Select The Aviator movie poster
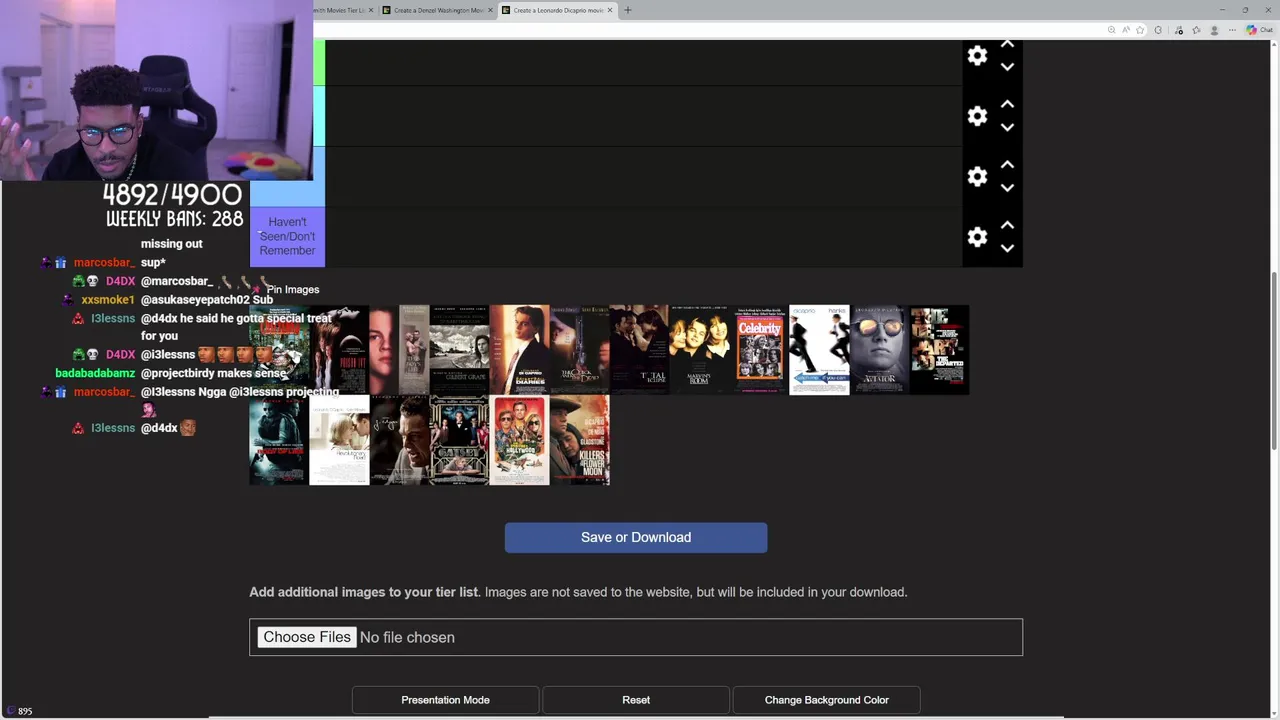Viewport: 1280px width, 720px height. coord(879,350)
